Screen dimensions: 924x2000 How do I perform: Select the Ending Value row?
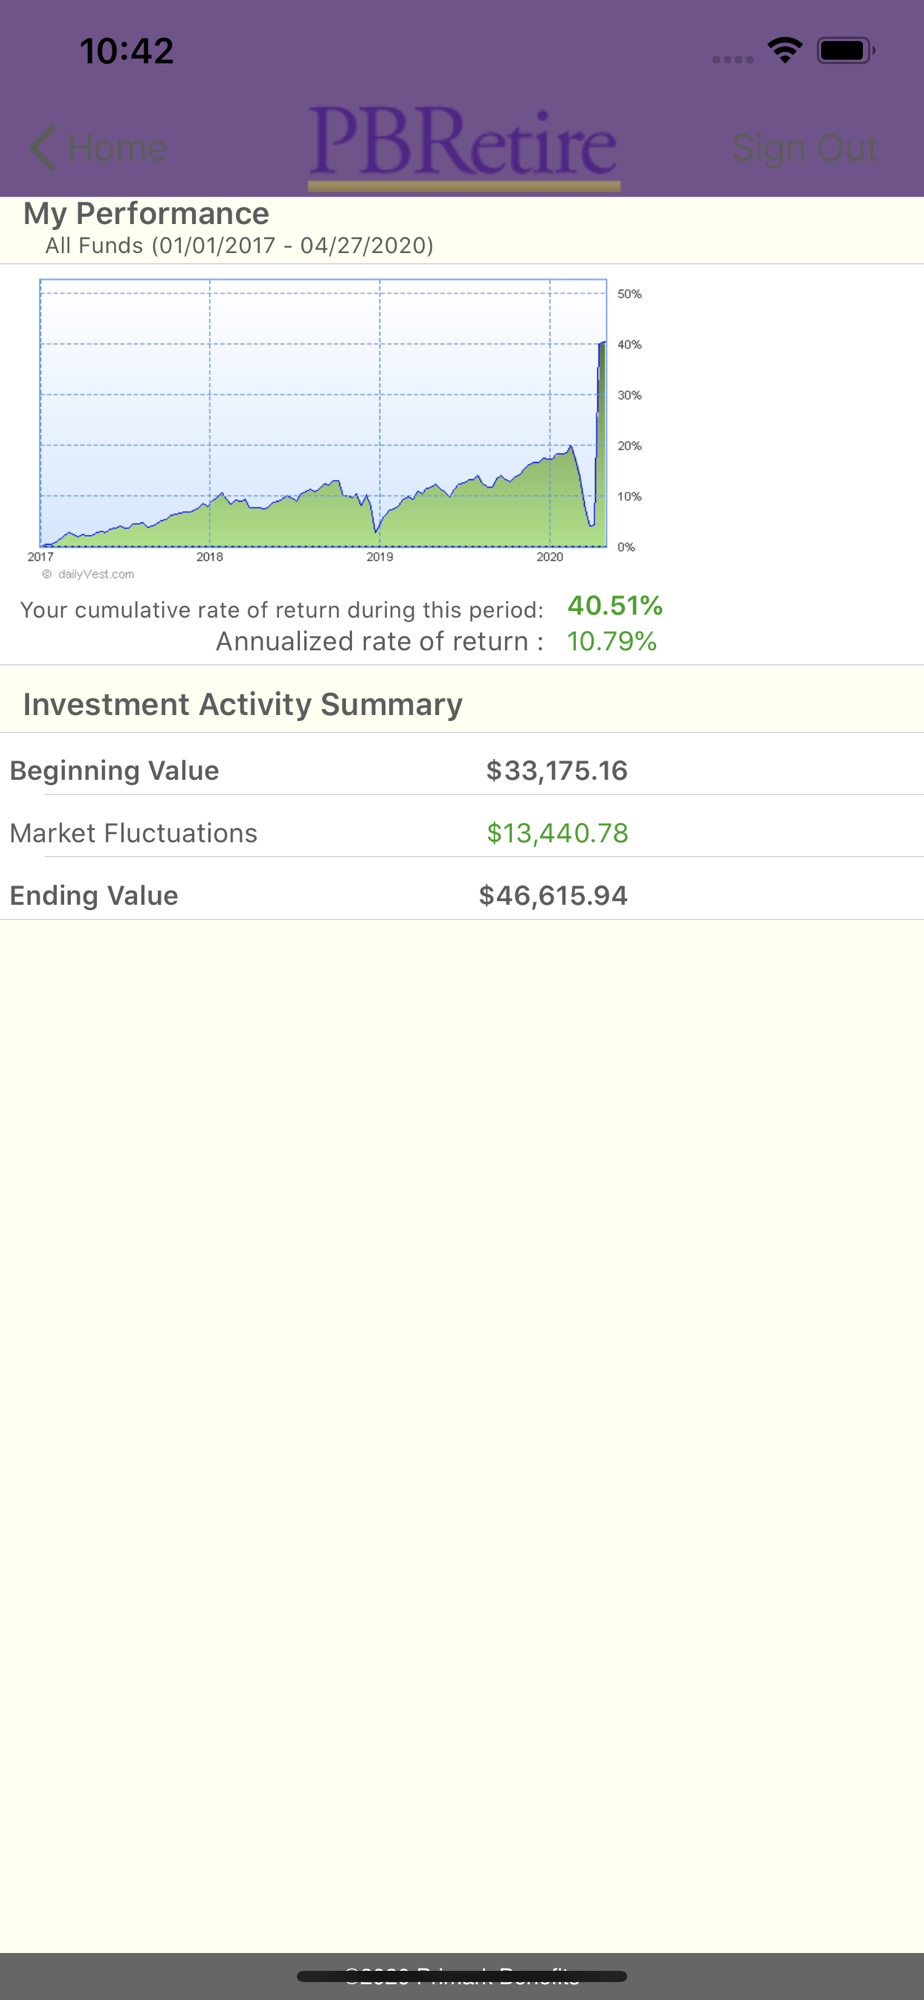[x=462, y=895]
